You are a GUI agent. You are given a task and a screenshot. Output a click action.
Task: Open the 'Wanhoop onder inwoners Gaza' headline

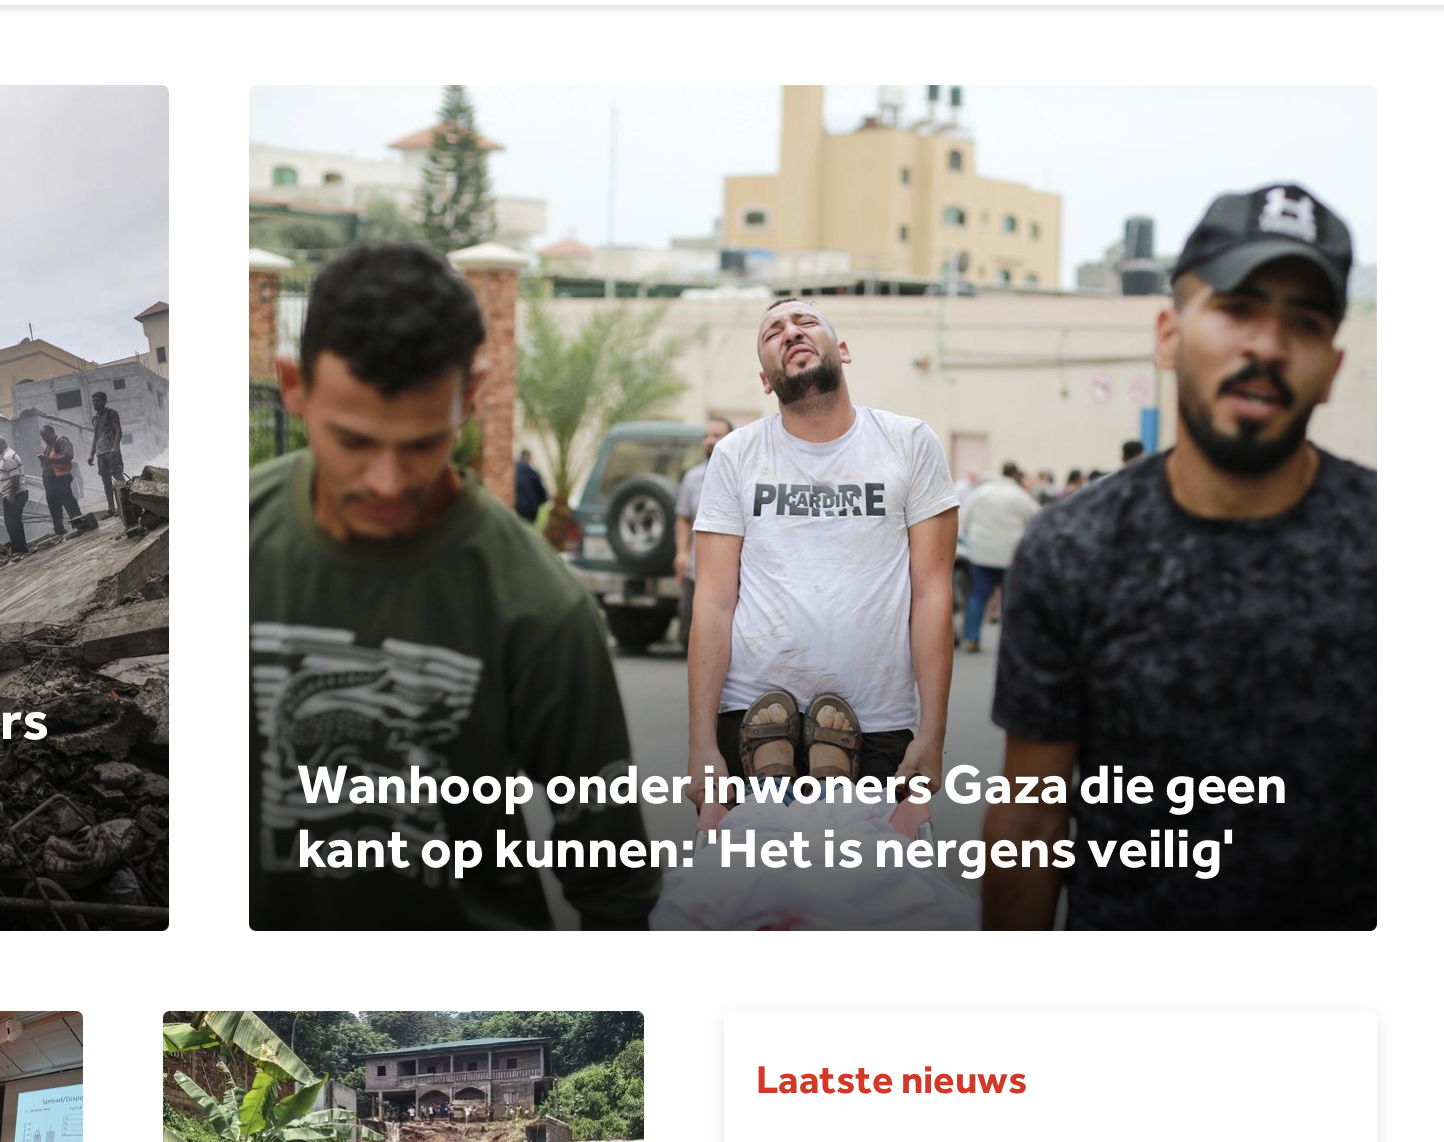791,818
